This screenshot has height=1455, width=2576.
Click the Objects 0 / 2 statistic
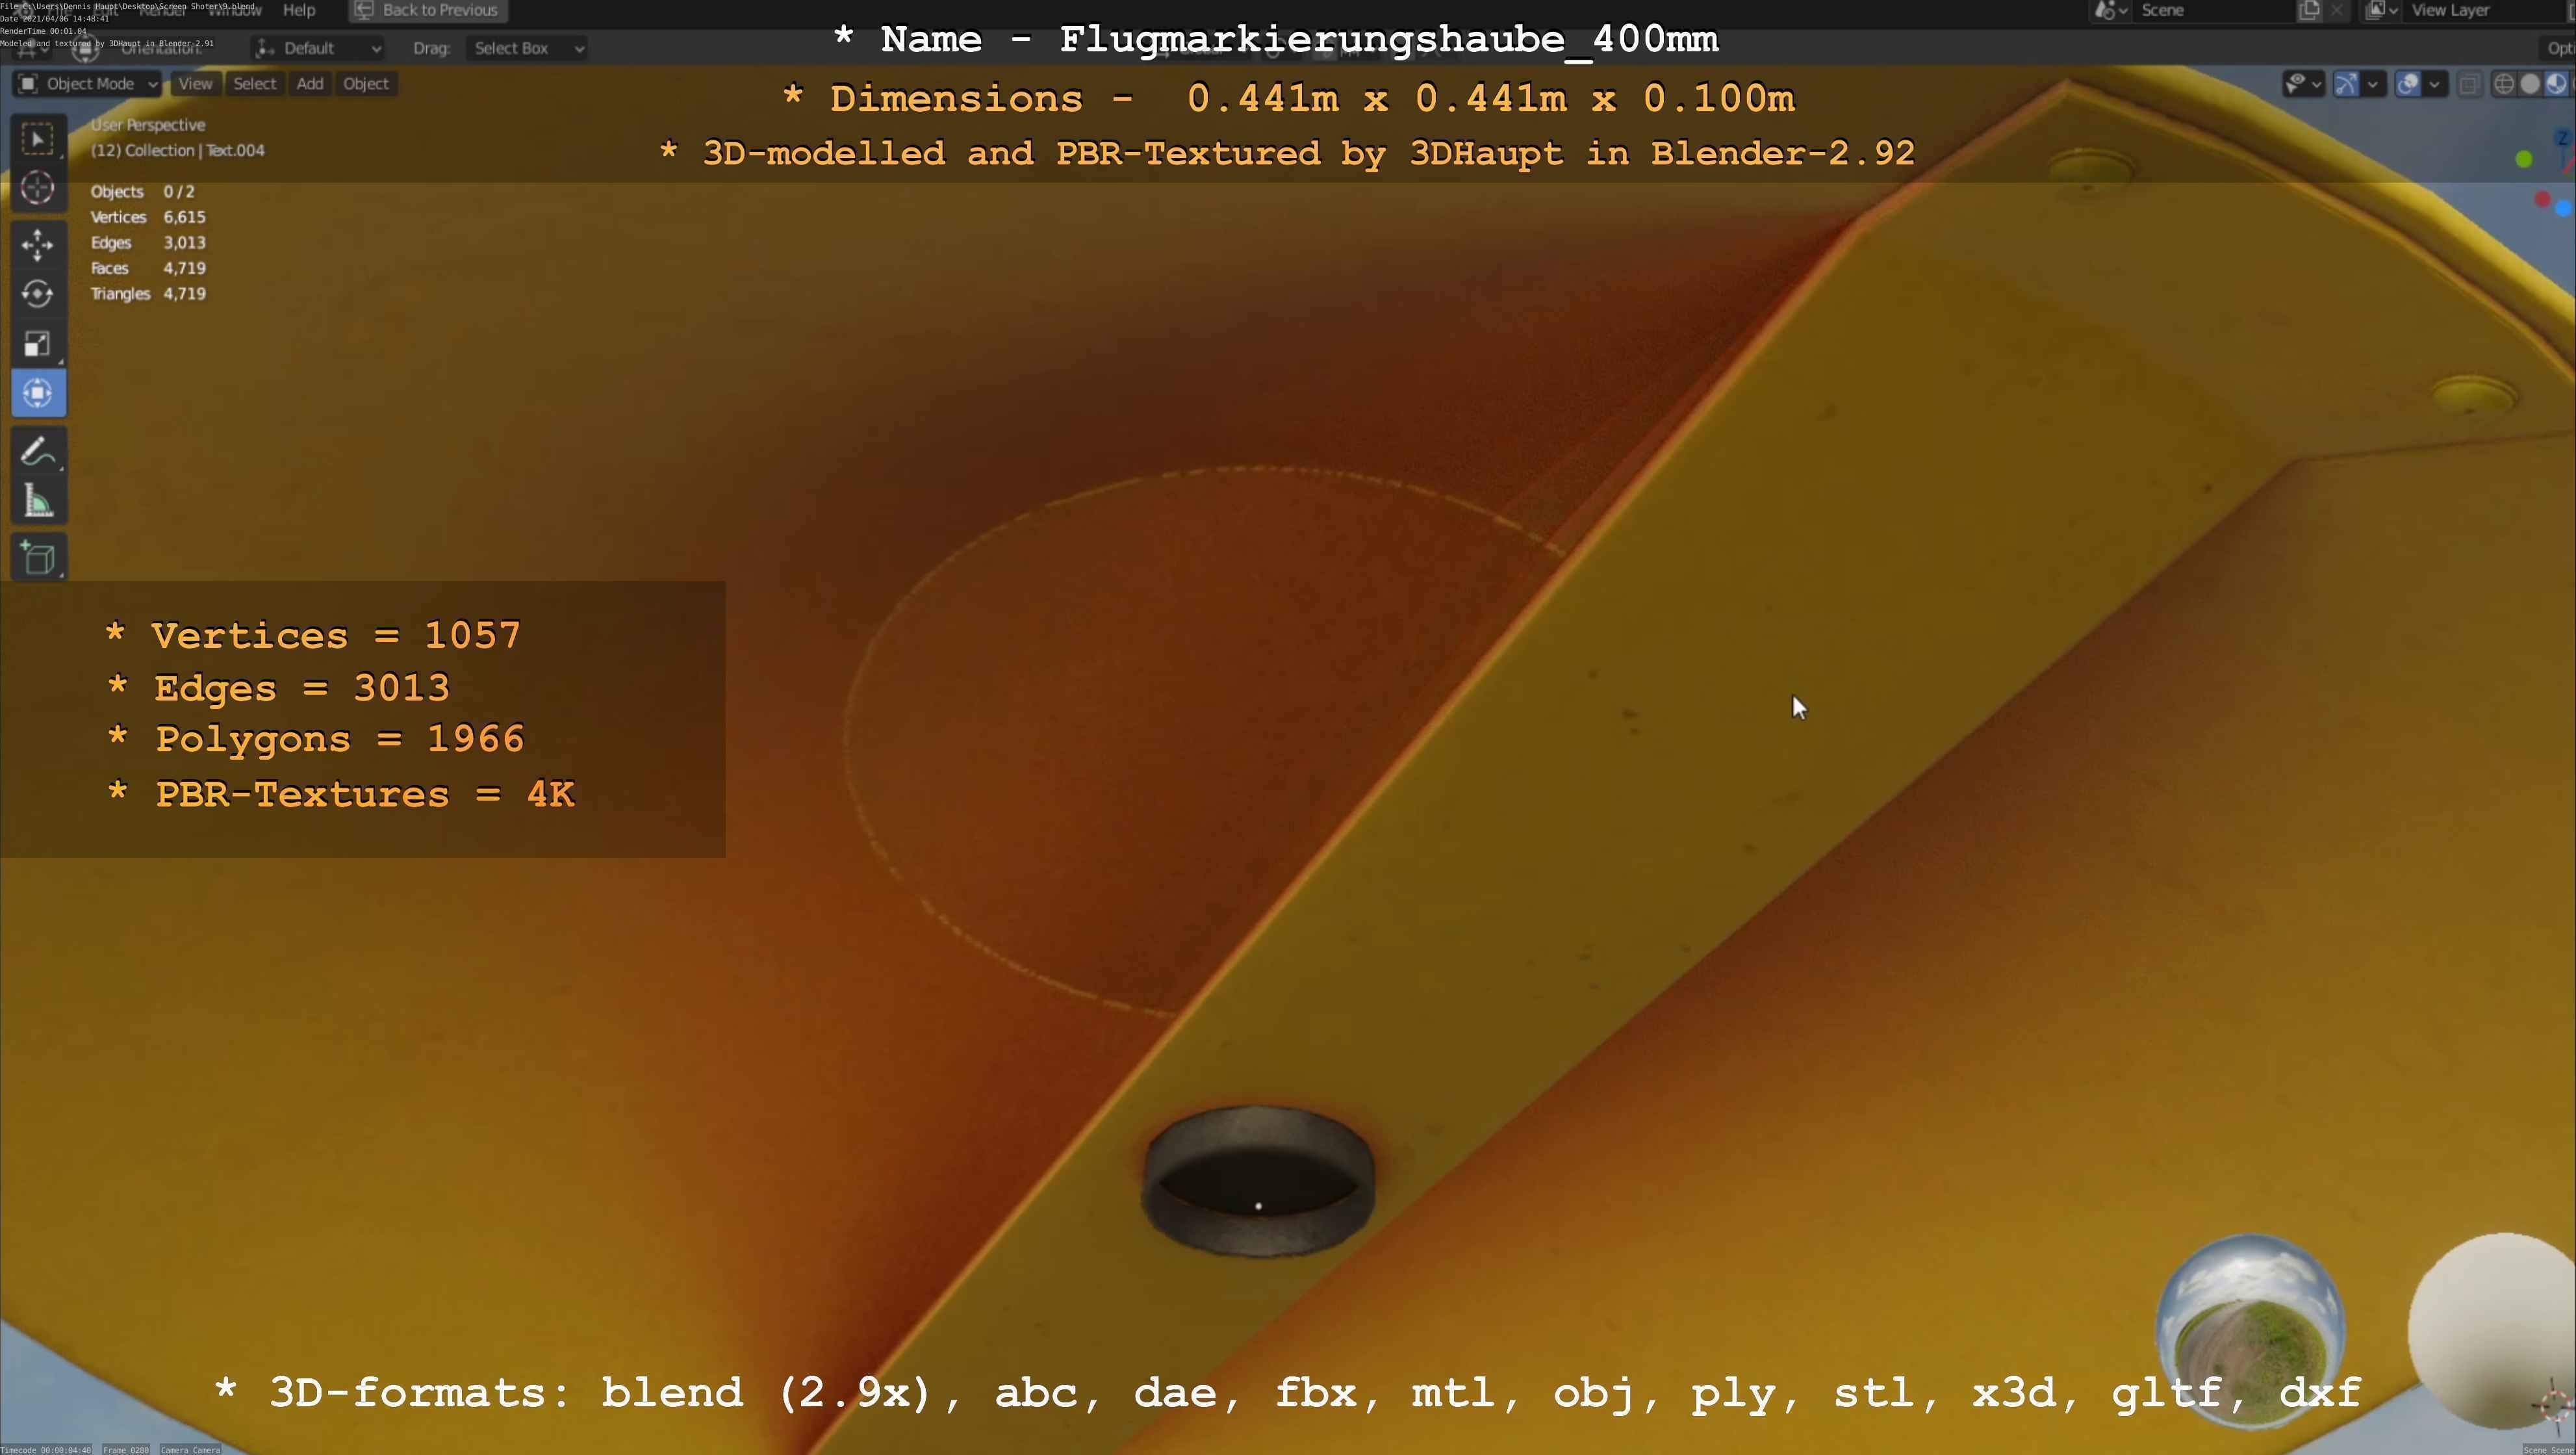[143, 192]
